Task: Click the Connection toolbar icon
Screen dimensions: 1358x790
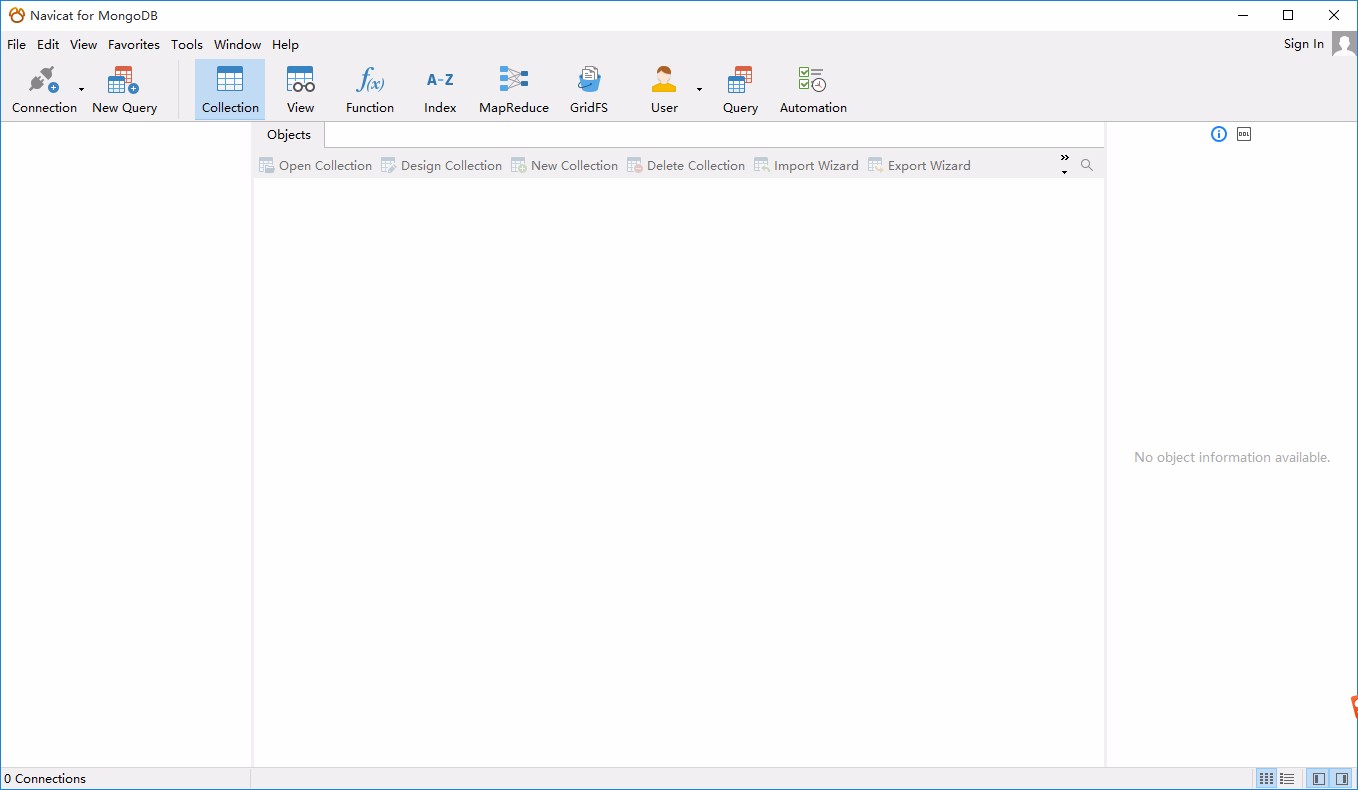Action: coord(44,90)
